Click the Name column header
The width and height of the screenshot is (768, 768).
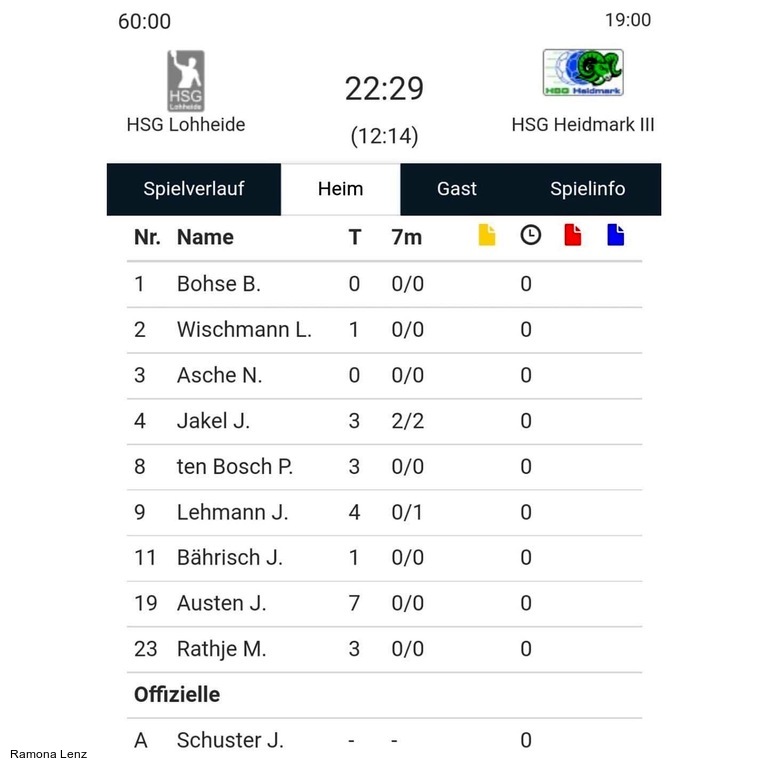click(205, 237)
